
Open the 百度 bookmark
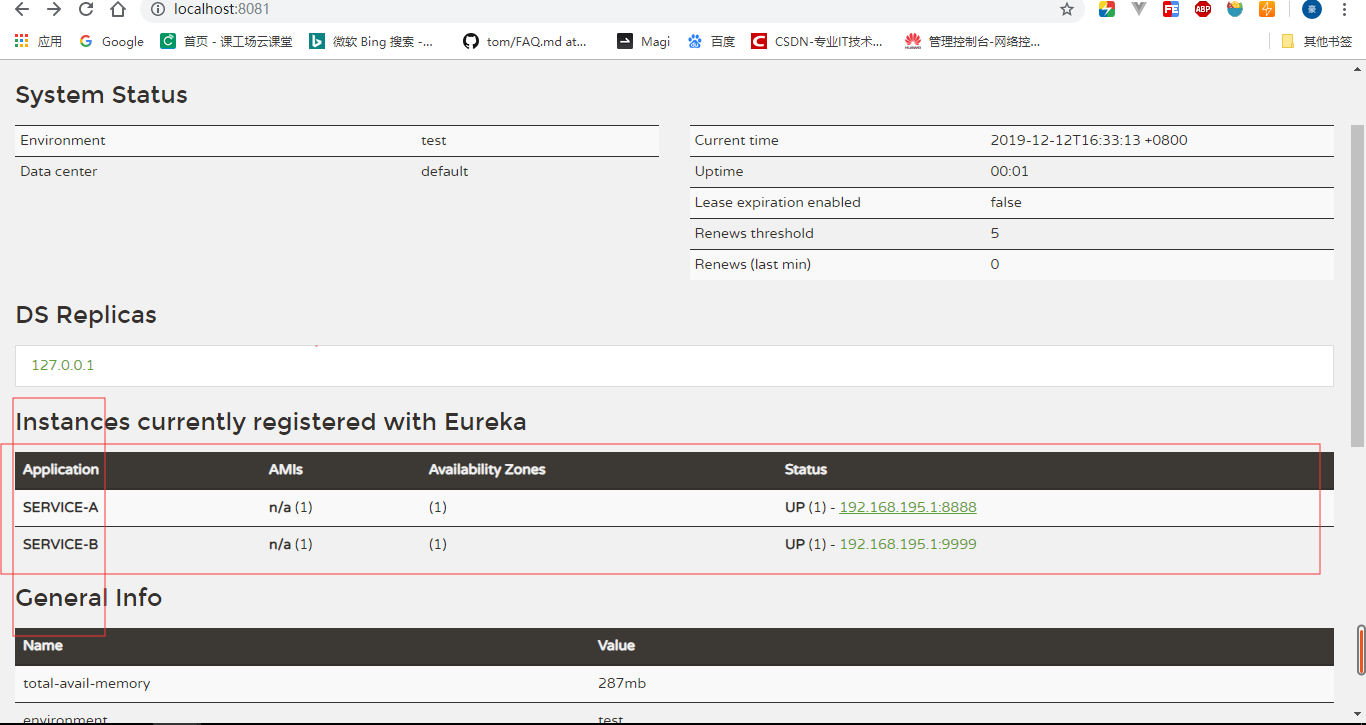click(x=712, y=41)
